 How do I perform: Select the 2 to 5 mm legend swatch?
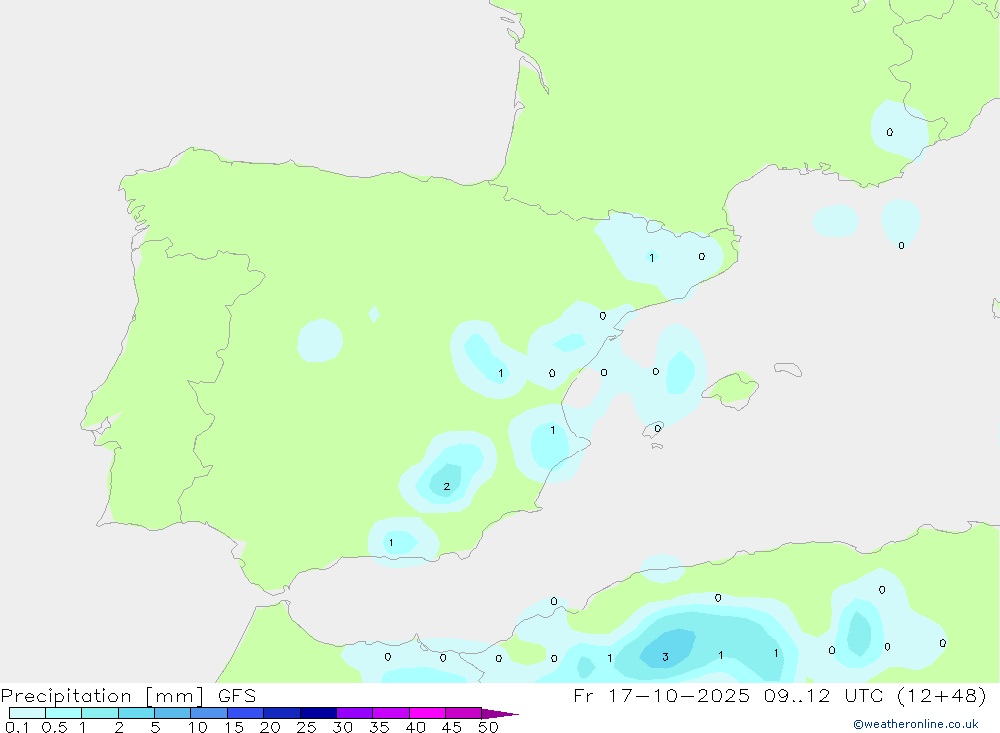[136, 713]
